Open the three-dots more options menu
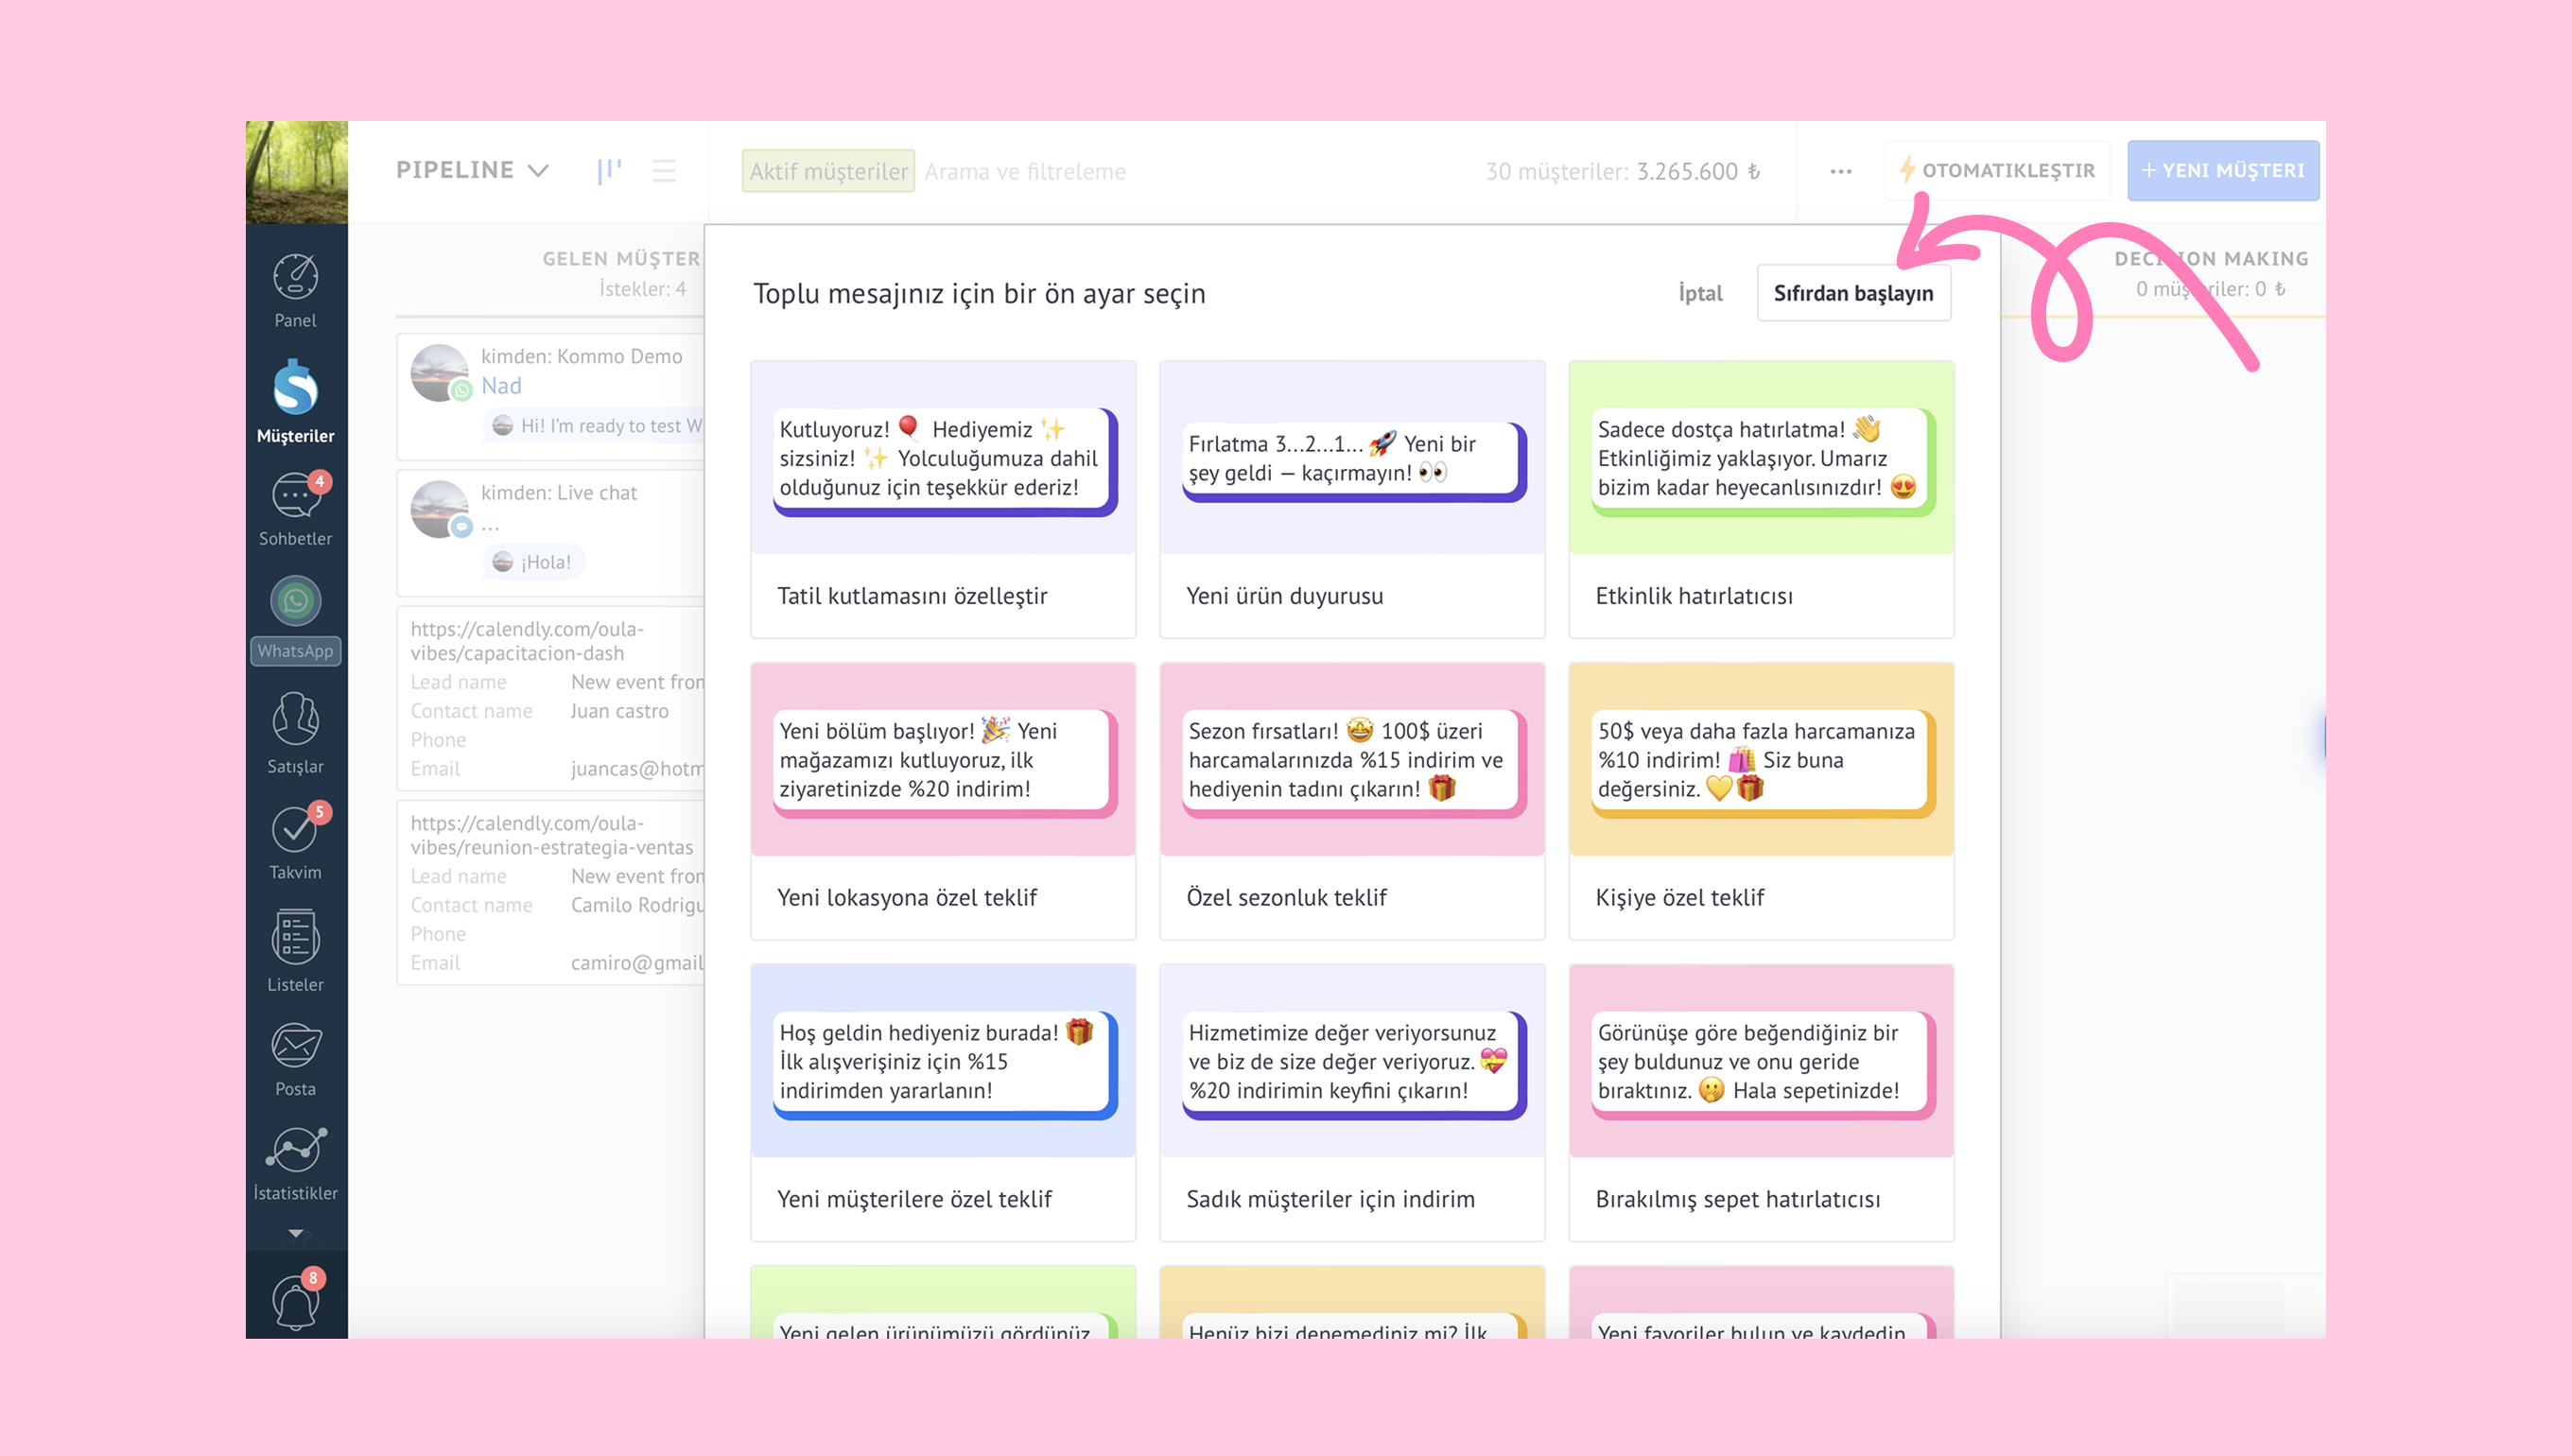The image size is (2572, 1456). [x=1841, y=171]
